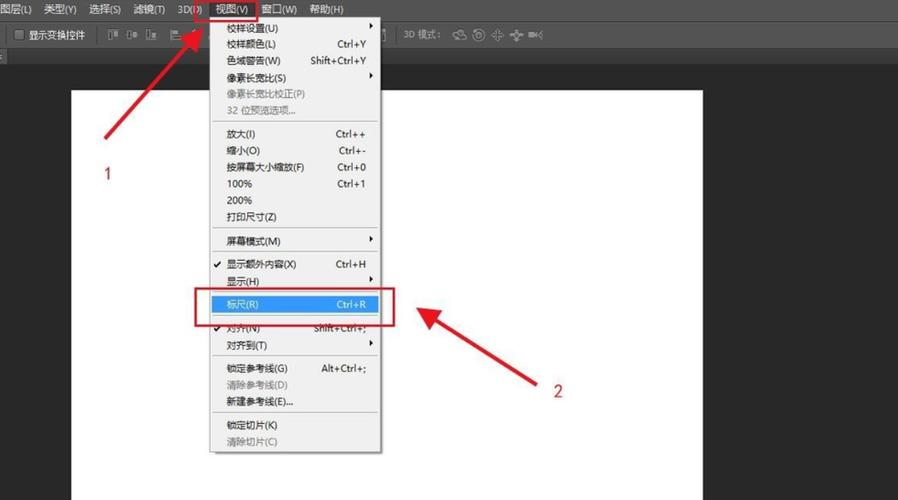Screen dimensions: 898x500
Task: Expand the 像素长宽比(S) submenu
Action: pyautogui.click(x=295, y=77)
